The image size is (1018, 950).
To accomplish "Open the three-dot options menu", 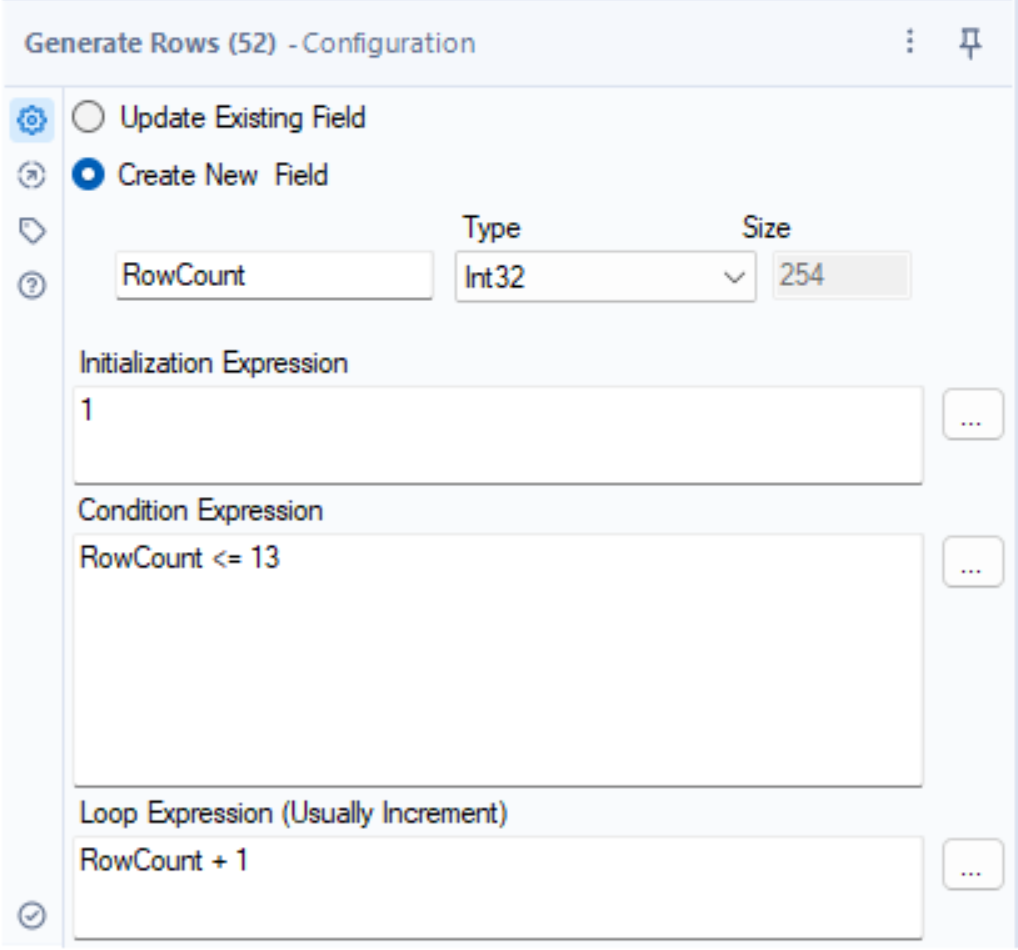I will pyautogui.click(x=910, y=43).
